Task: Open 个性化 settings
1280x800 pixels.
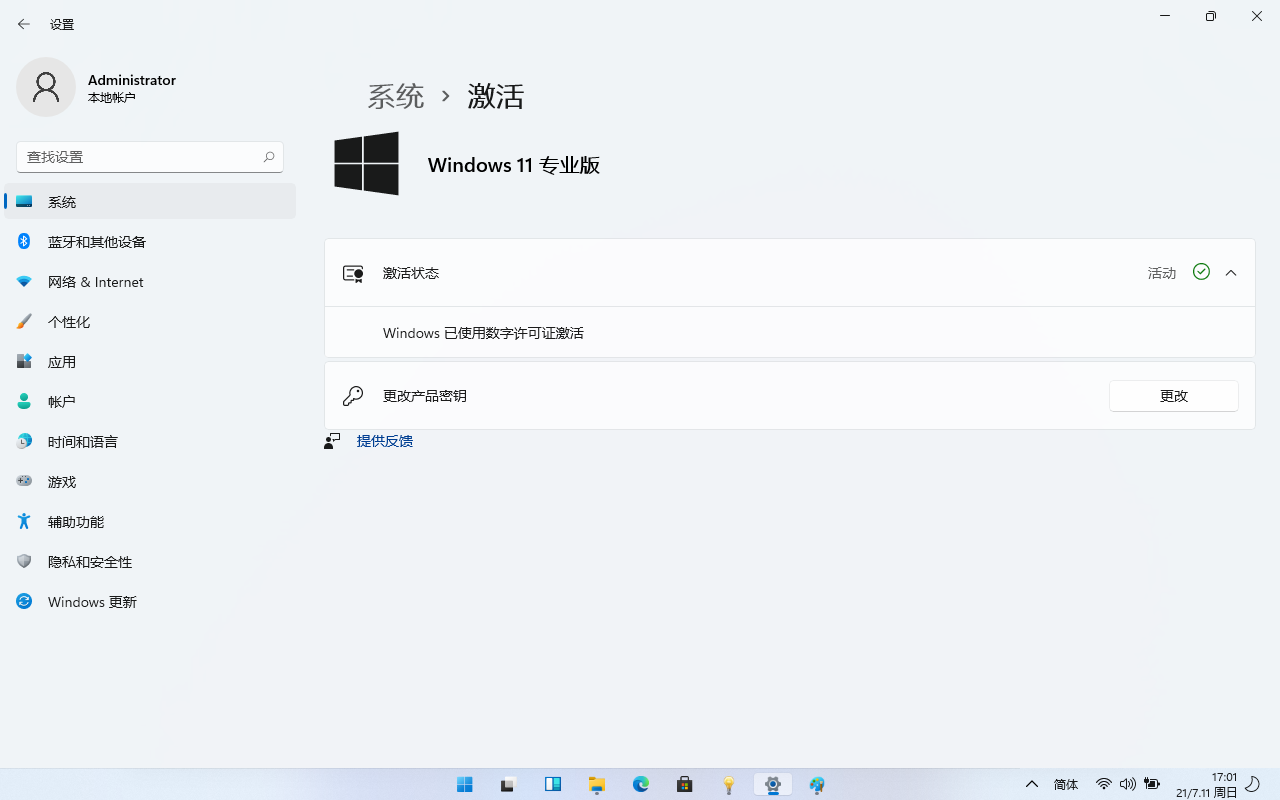Action: 150,322
